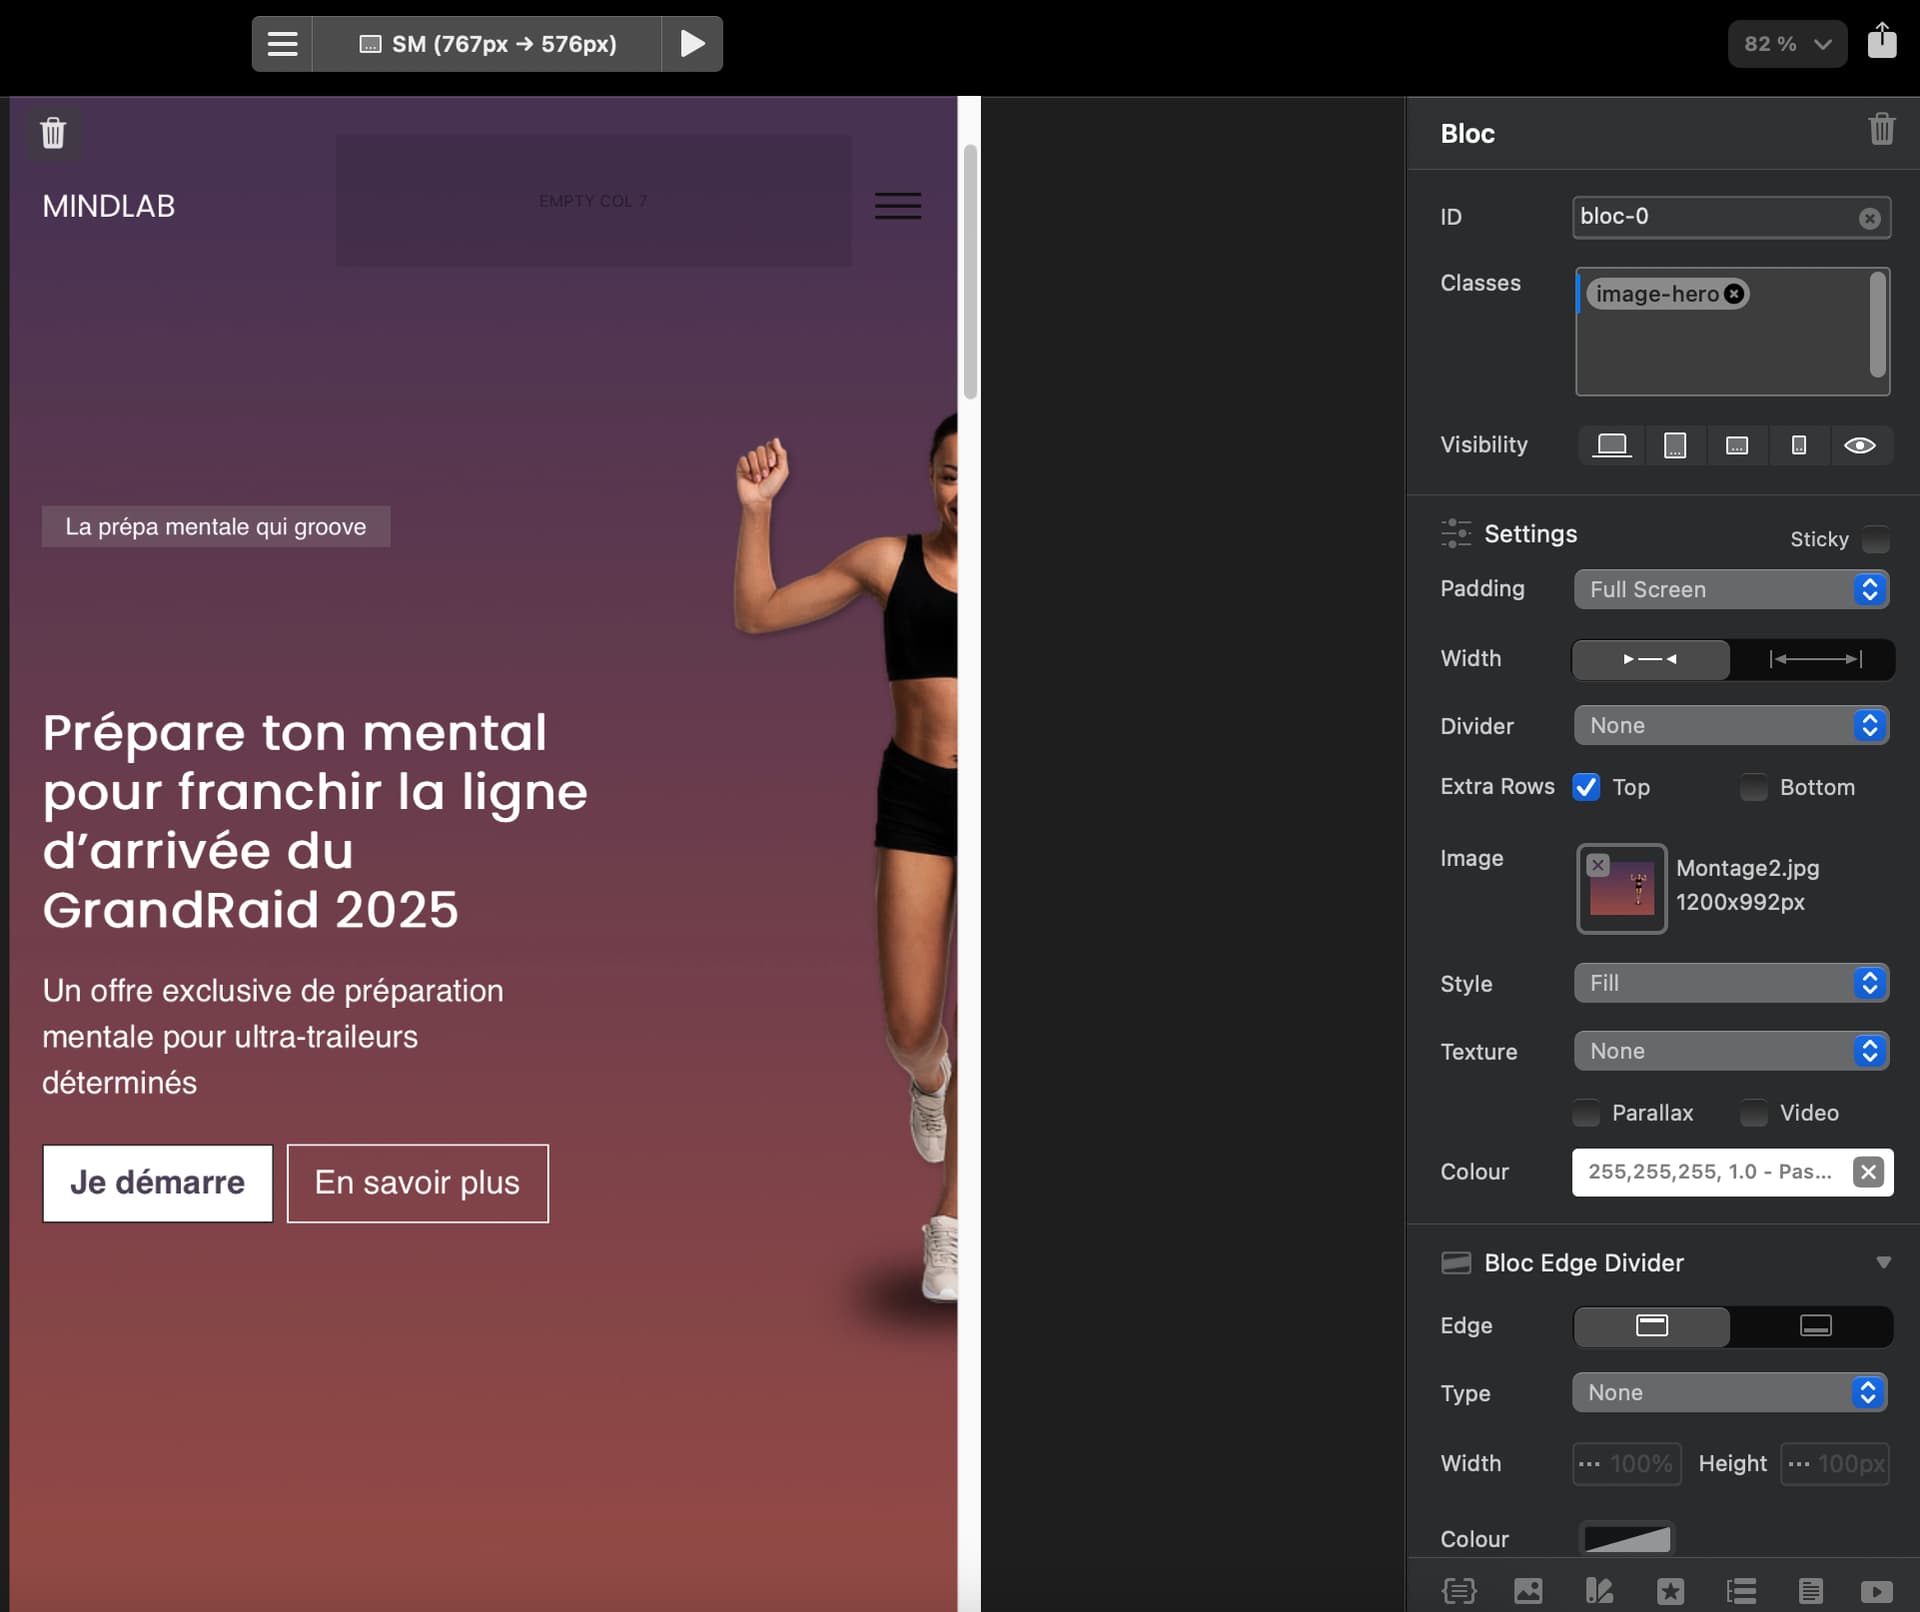Toggle desktop visibility laptop icon
Screen dimensions: 1920x1612
pos(1611,445)
